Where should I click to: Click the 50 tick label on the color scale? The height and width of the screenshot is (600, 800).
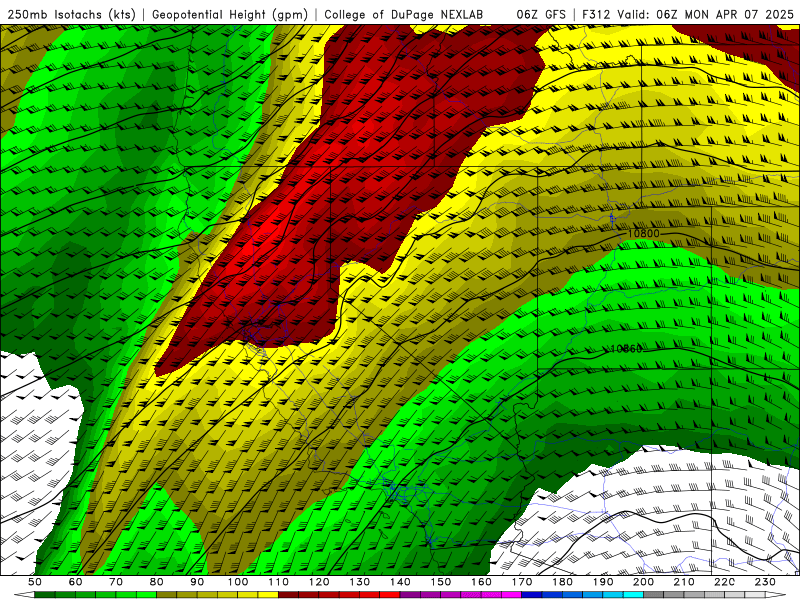[x=35, y=582]
